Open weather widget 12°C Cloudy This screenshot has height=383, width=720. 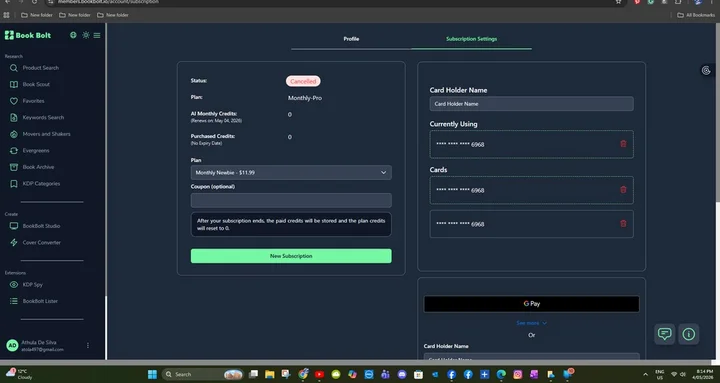tap(18, 374)
